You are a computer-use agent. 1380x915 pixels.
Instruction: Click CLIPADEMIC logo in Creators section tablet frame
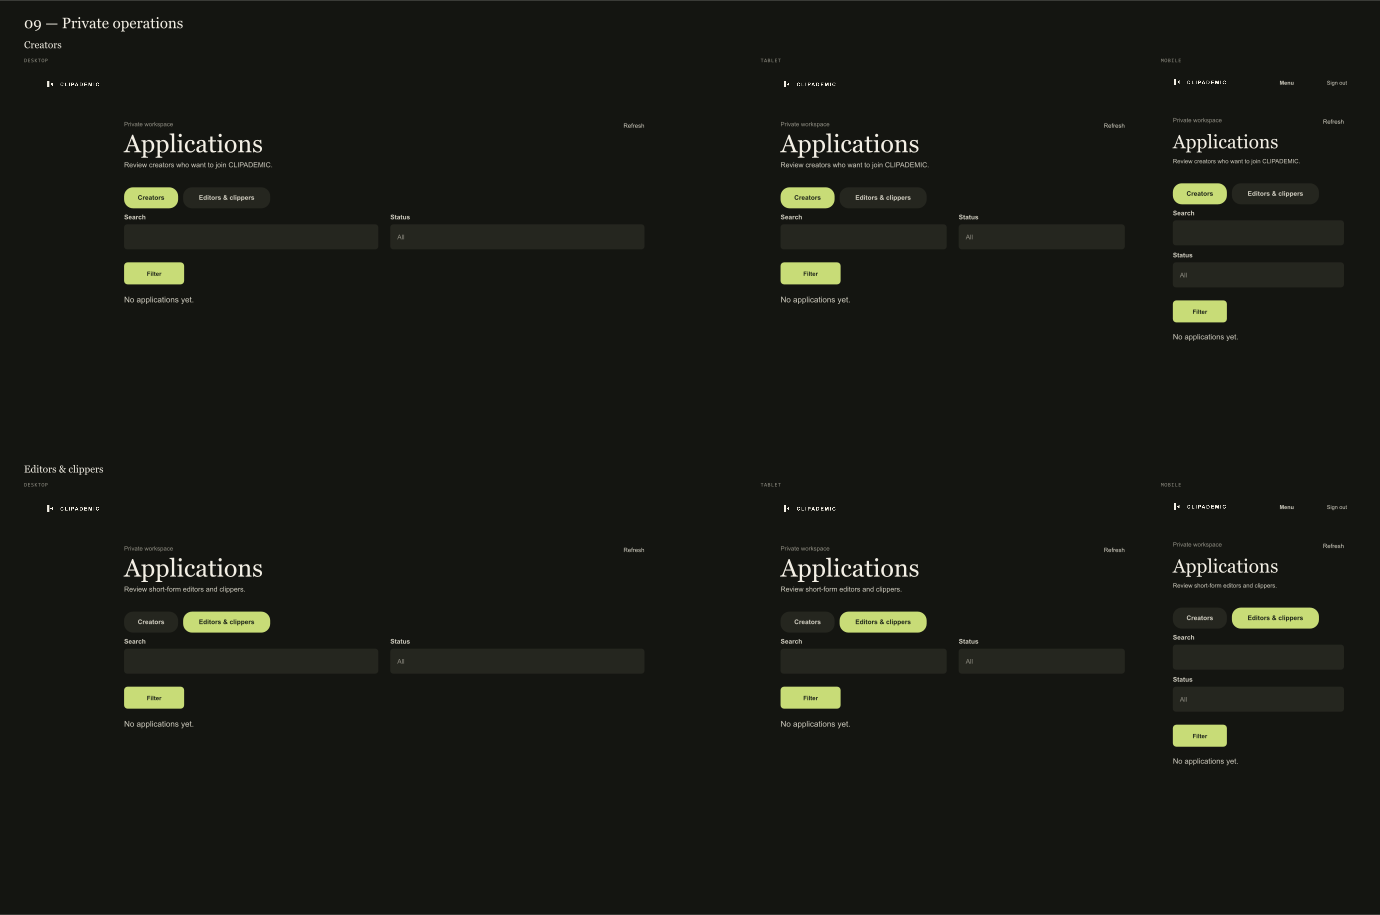pyautogui.click(x=810, y=84)
